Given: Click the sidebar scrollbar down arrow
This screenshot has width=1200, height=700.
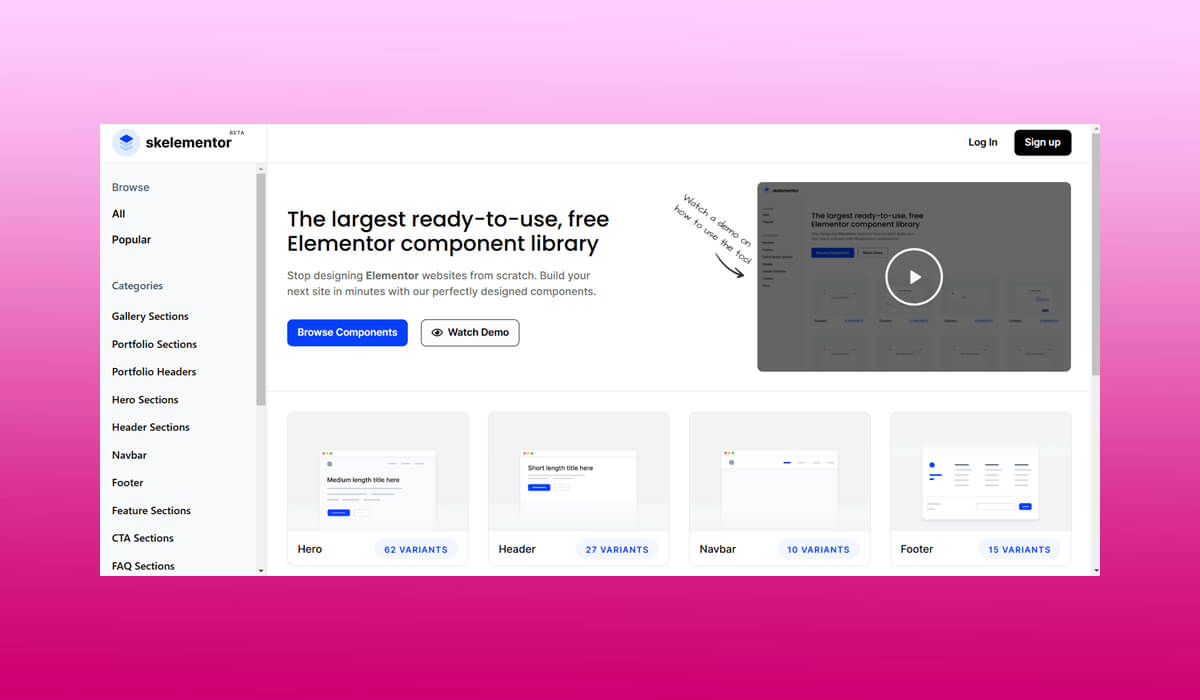Looking at the screenshot, I should coord(262,570).
